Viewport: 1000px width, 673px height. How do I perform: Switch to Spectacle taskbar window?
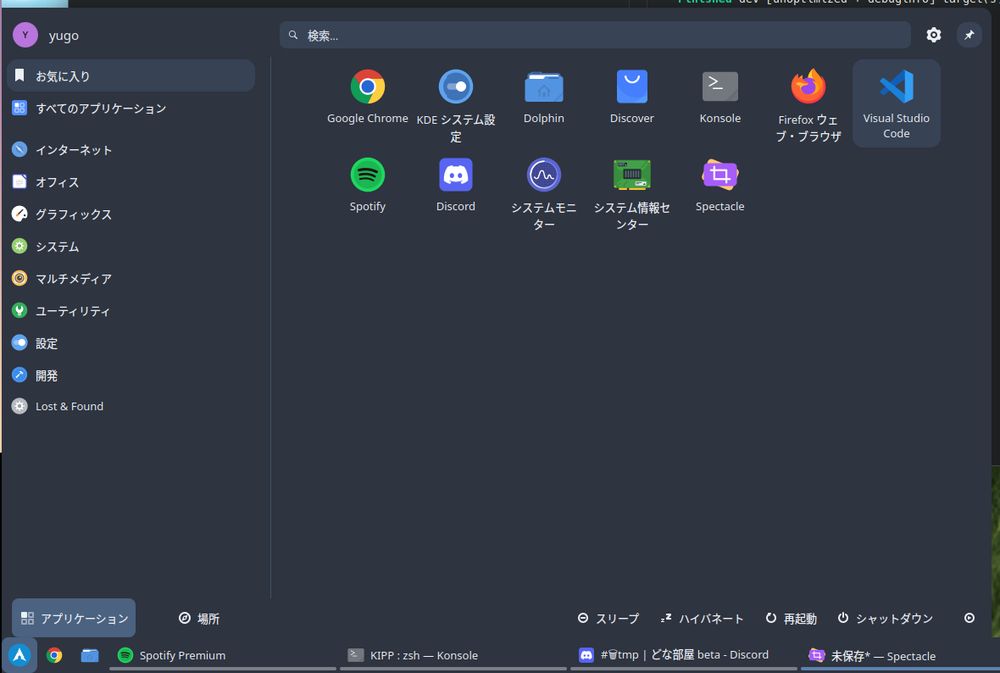tap(900, 655)
